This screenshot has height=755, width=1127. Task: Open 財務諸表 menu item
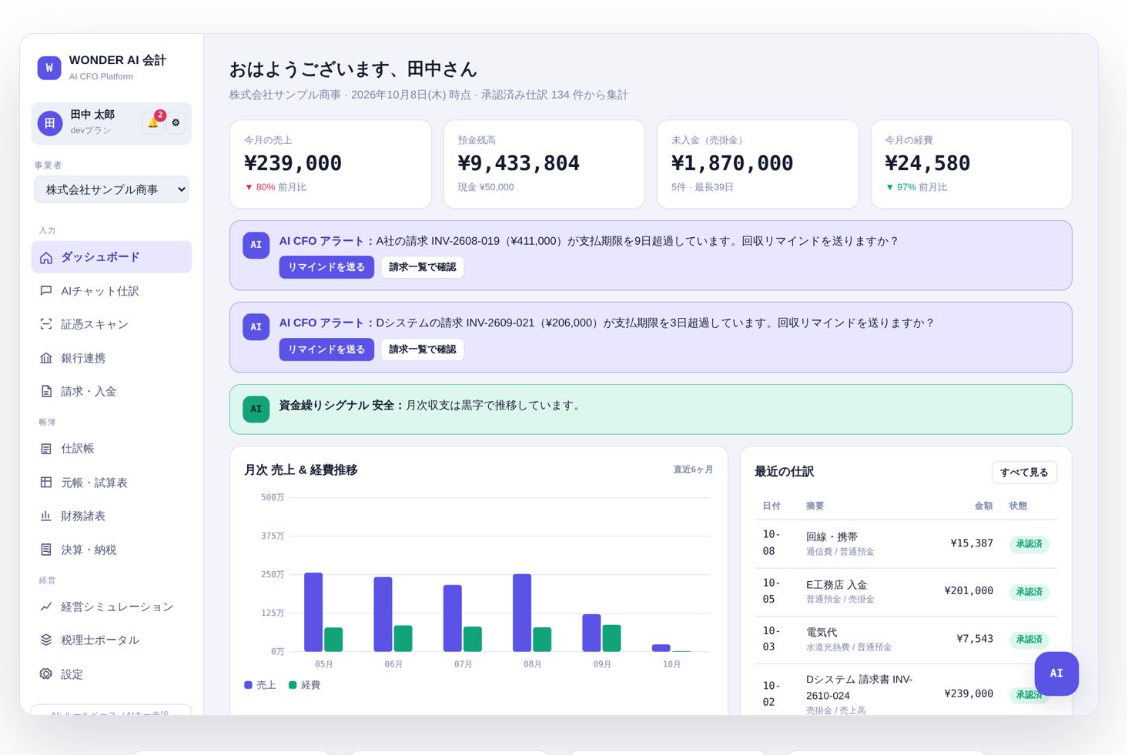[111, 516]
